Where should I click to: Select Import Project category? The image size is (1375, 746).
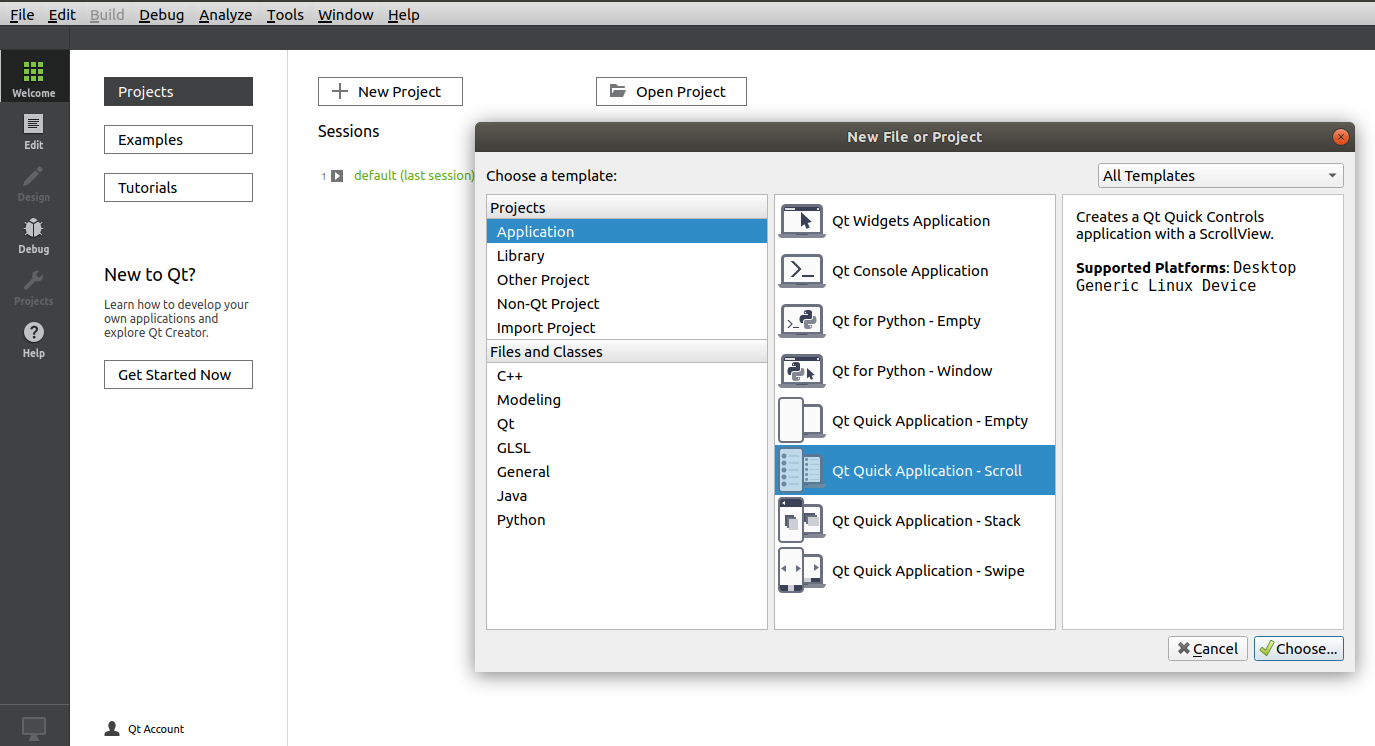tap(627, 328)
